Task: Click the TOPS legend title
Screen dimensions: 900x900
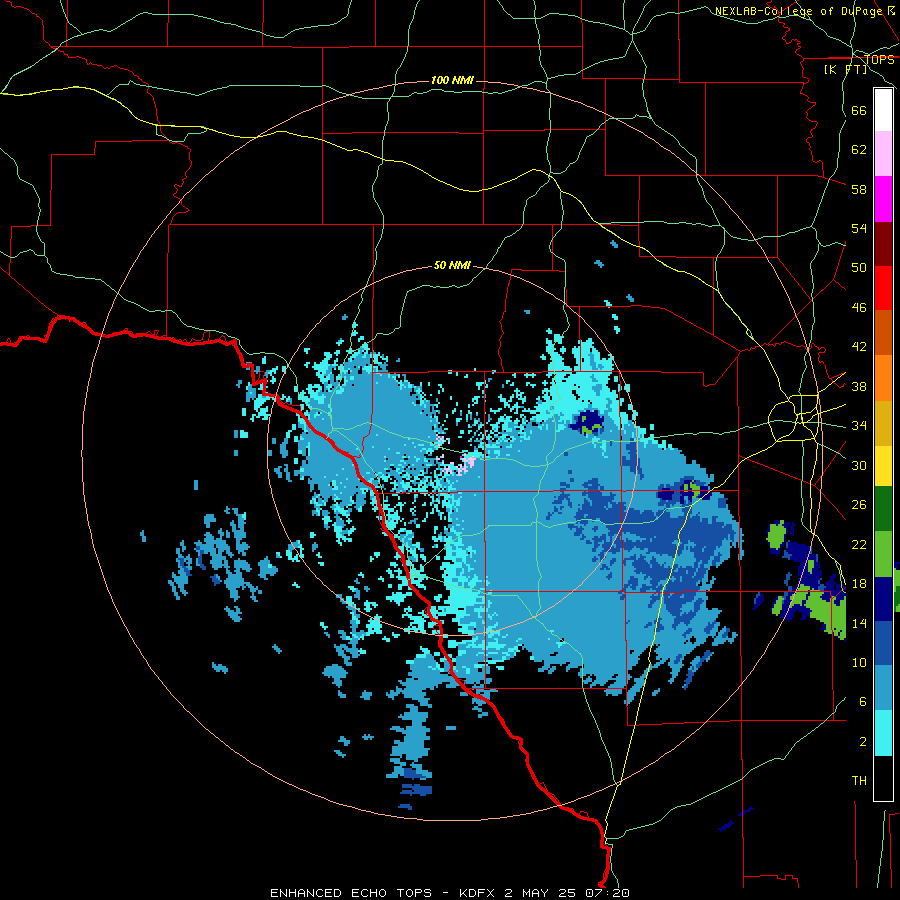Action: tap(879, 60)
